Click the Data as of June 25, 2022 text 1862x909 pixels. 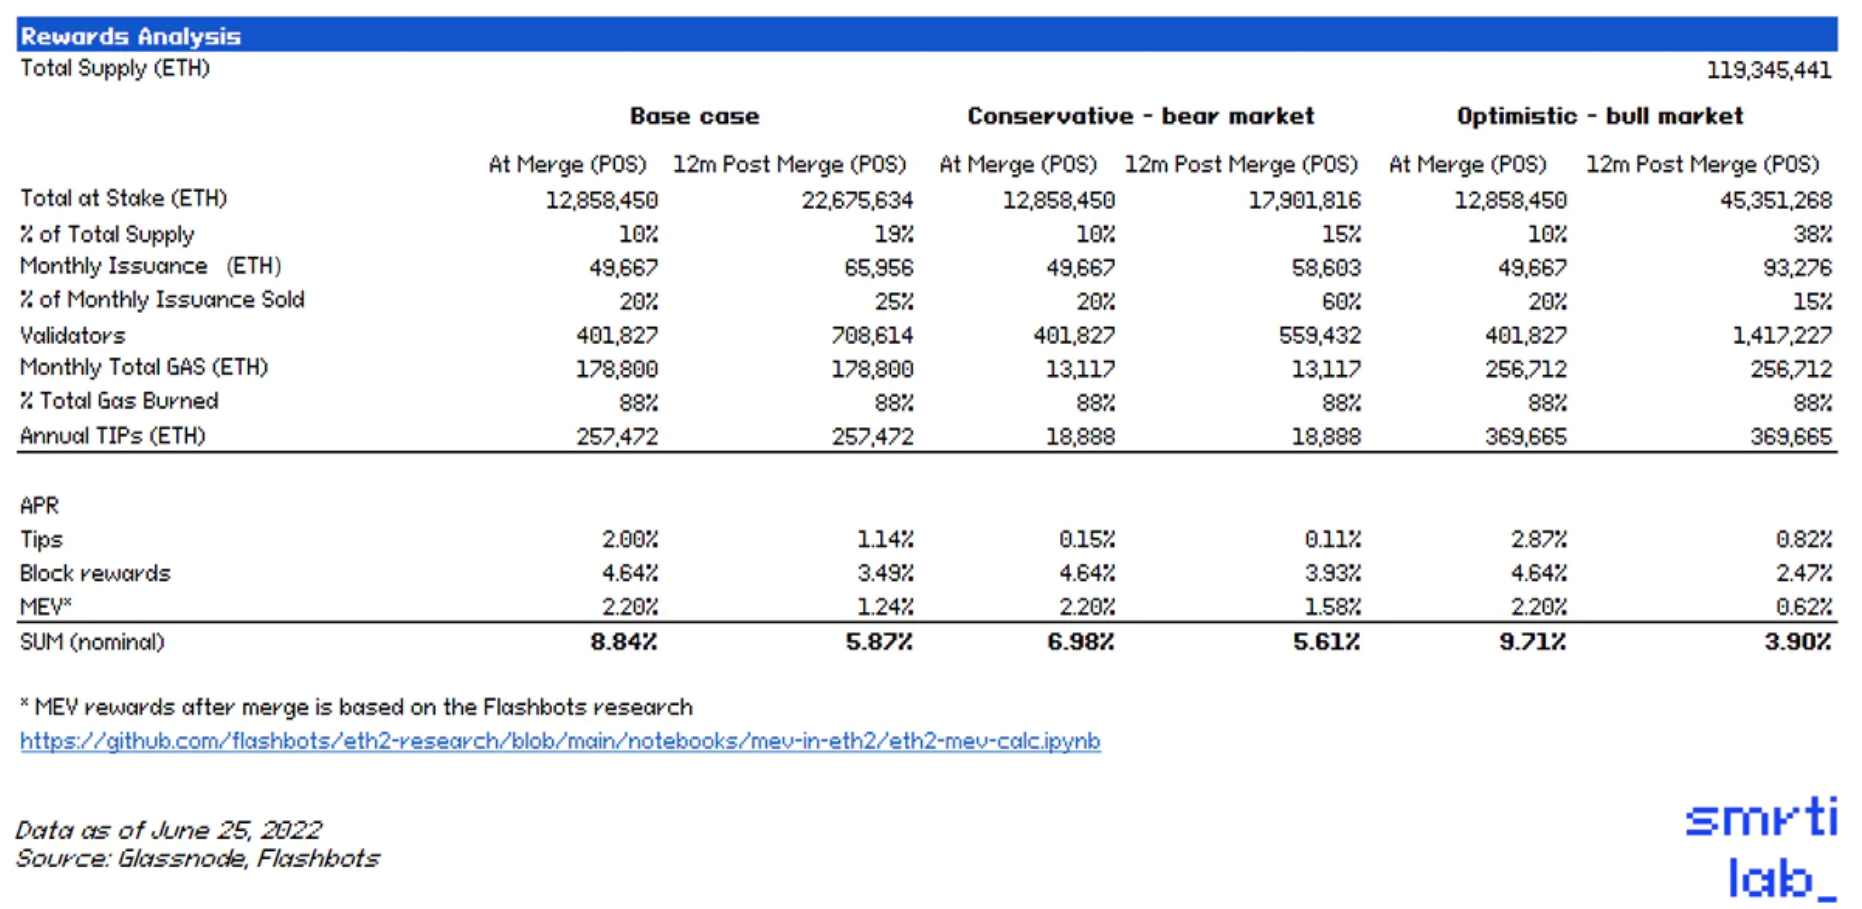168,830
